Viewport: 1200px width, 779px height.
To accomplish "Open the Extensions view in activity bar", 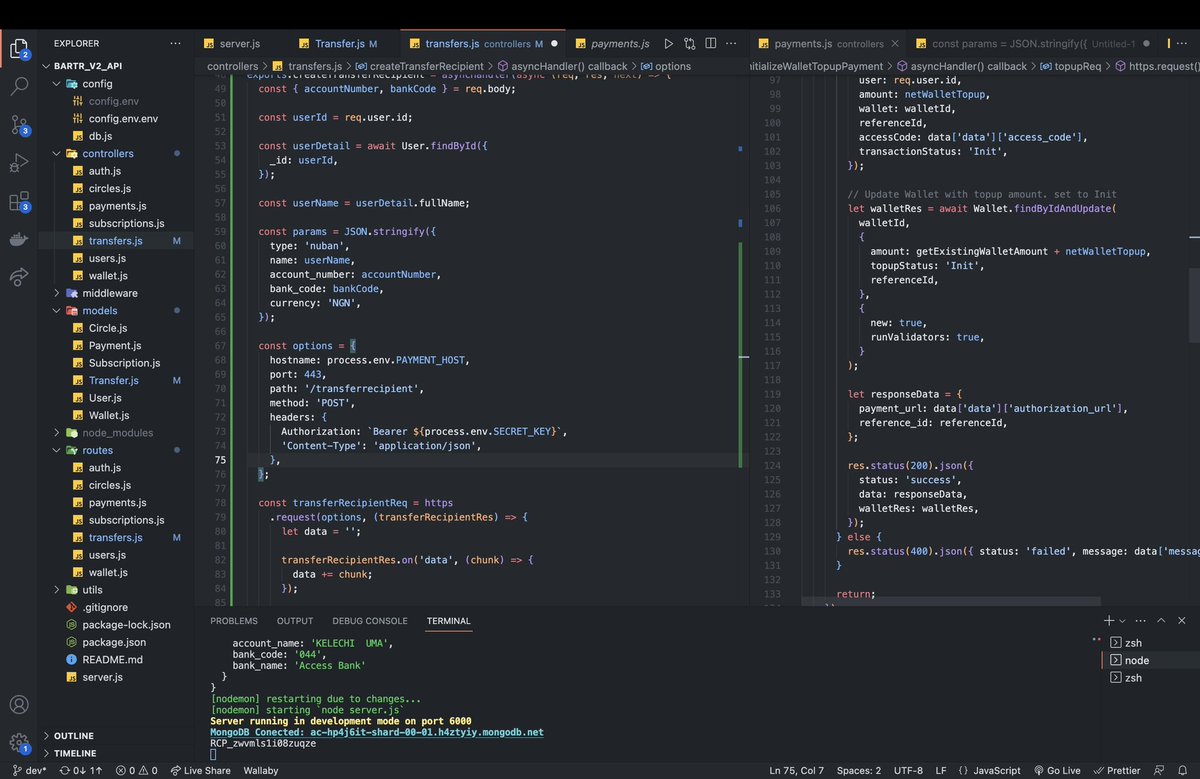I will [19, 202].
